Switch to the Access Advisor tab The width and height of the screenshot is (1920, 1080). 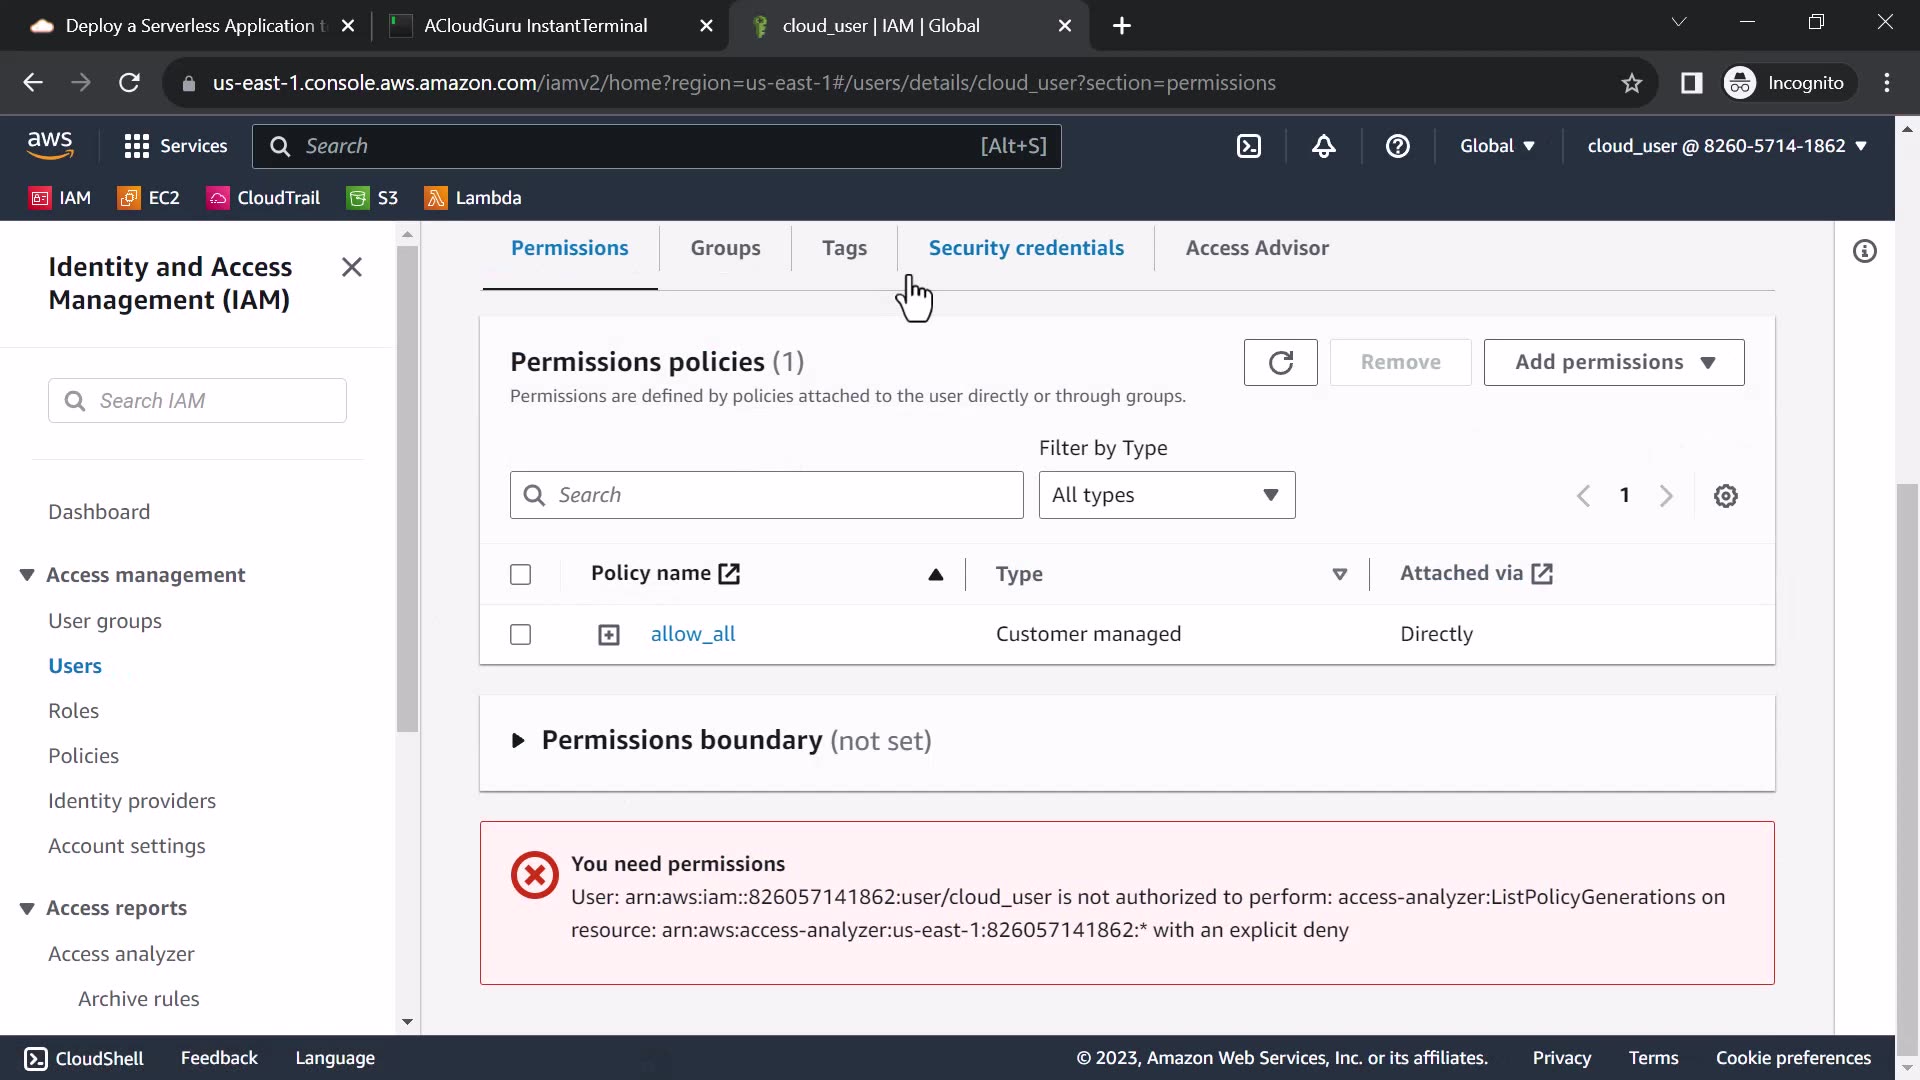(1257, 248)
